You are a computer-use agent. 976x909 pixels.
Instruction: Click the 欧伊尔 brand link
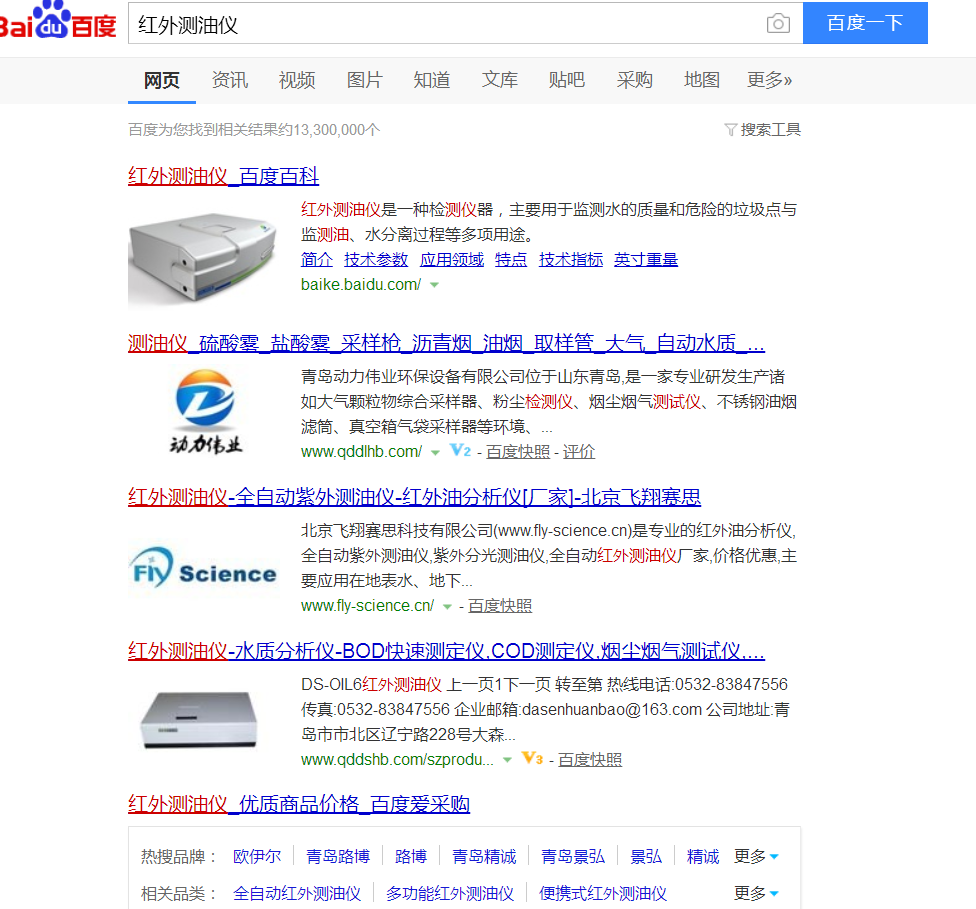tap(257, 857)
